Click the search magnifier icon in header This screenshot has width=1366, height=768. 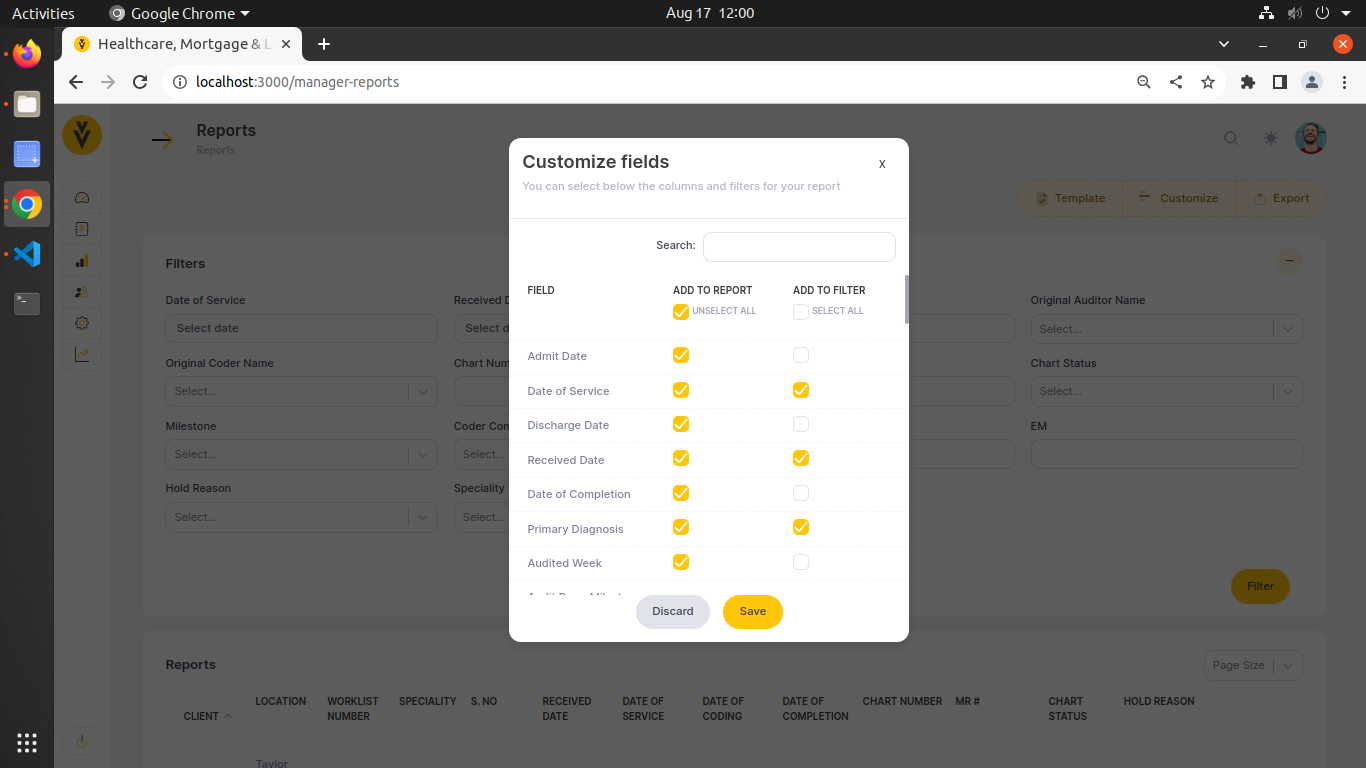(x=1231, y=138)
